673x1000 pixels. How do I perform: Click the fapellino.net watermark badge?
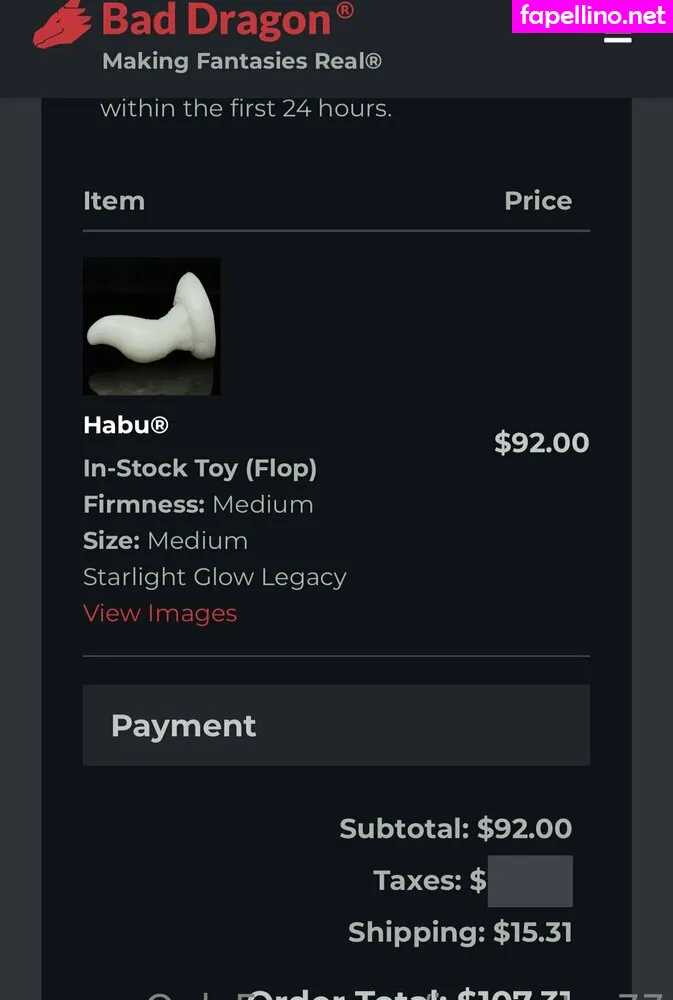593,16
